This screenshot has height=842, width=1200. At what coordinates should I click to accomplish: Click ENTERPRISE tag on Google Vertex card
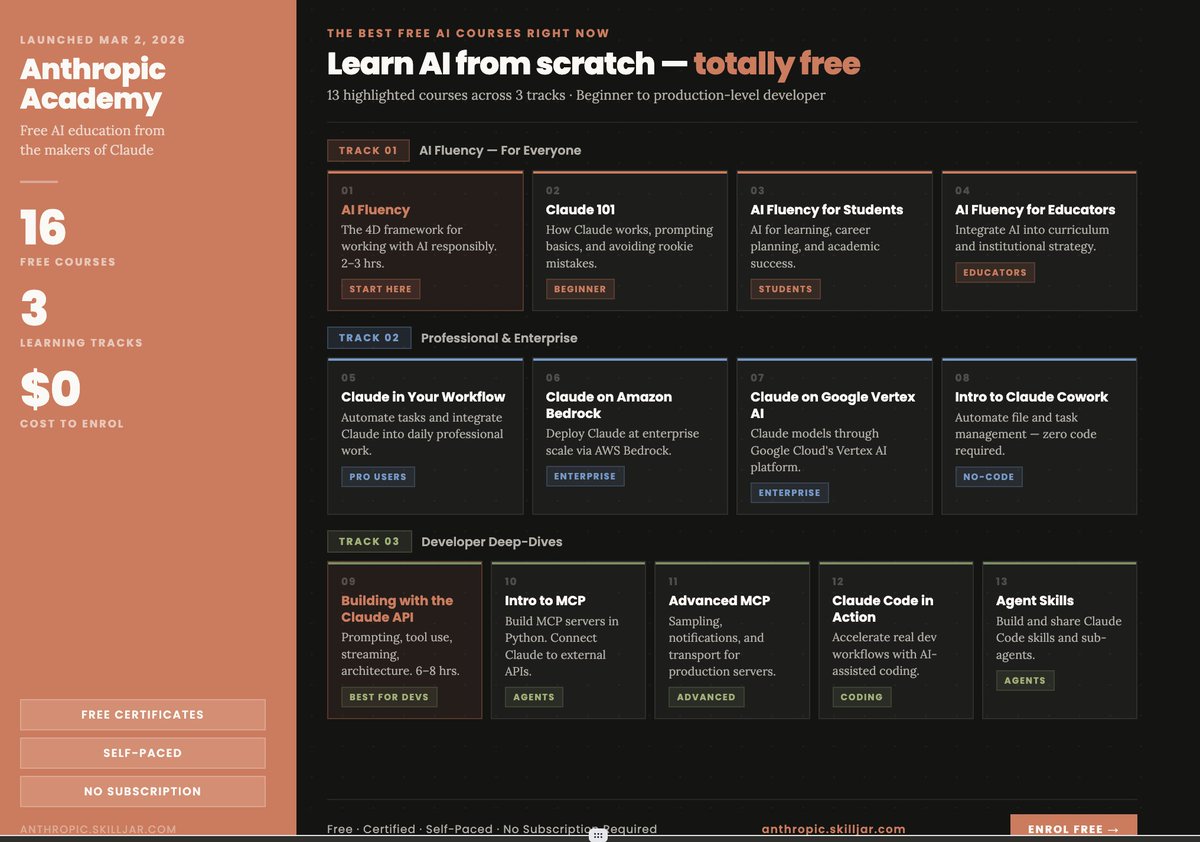(x=789, y=492)
